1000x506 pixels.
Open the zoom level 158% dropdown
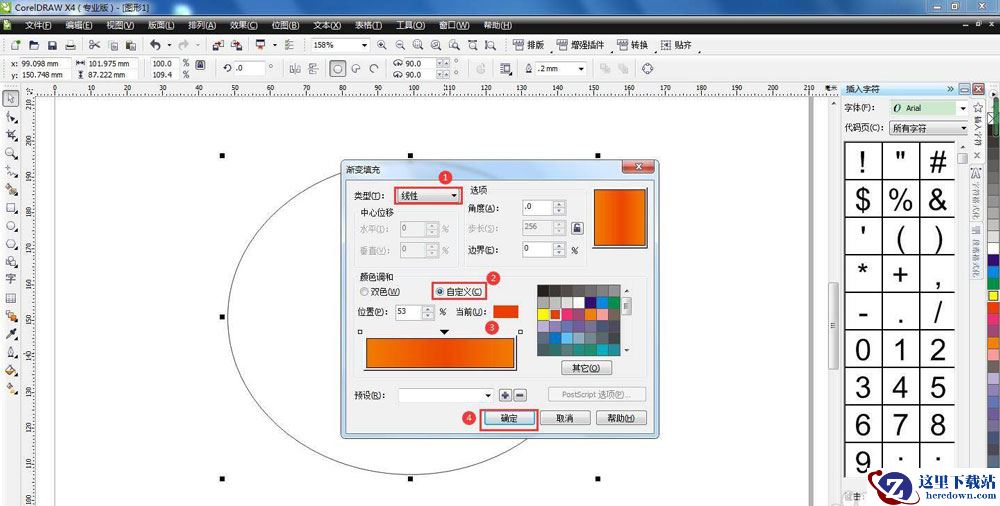tap(364, 45)
